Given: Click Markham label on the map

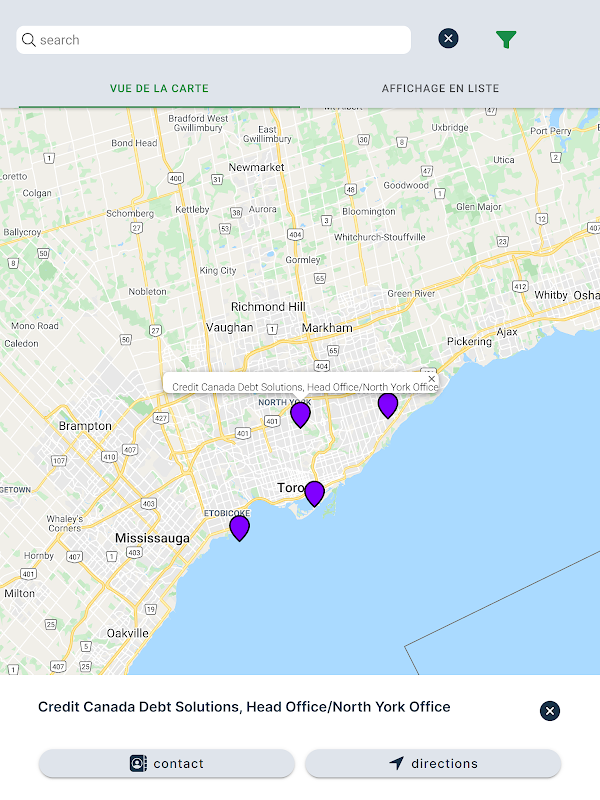Looking at the screenshot, I should 327,328.
